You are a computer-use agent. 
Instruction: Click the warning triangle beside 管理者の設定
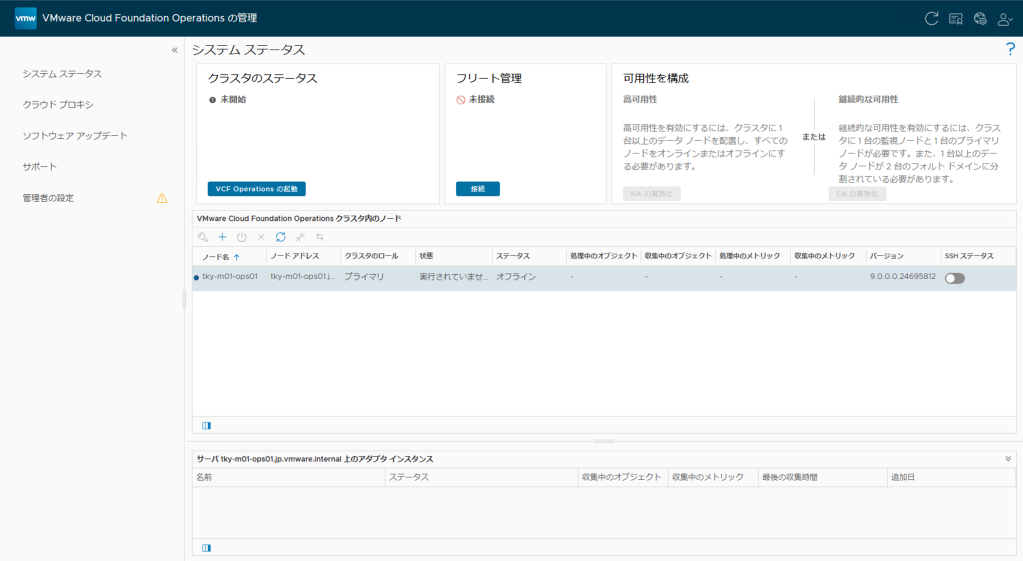coord(162,198)
